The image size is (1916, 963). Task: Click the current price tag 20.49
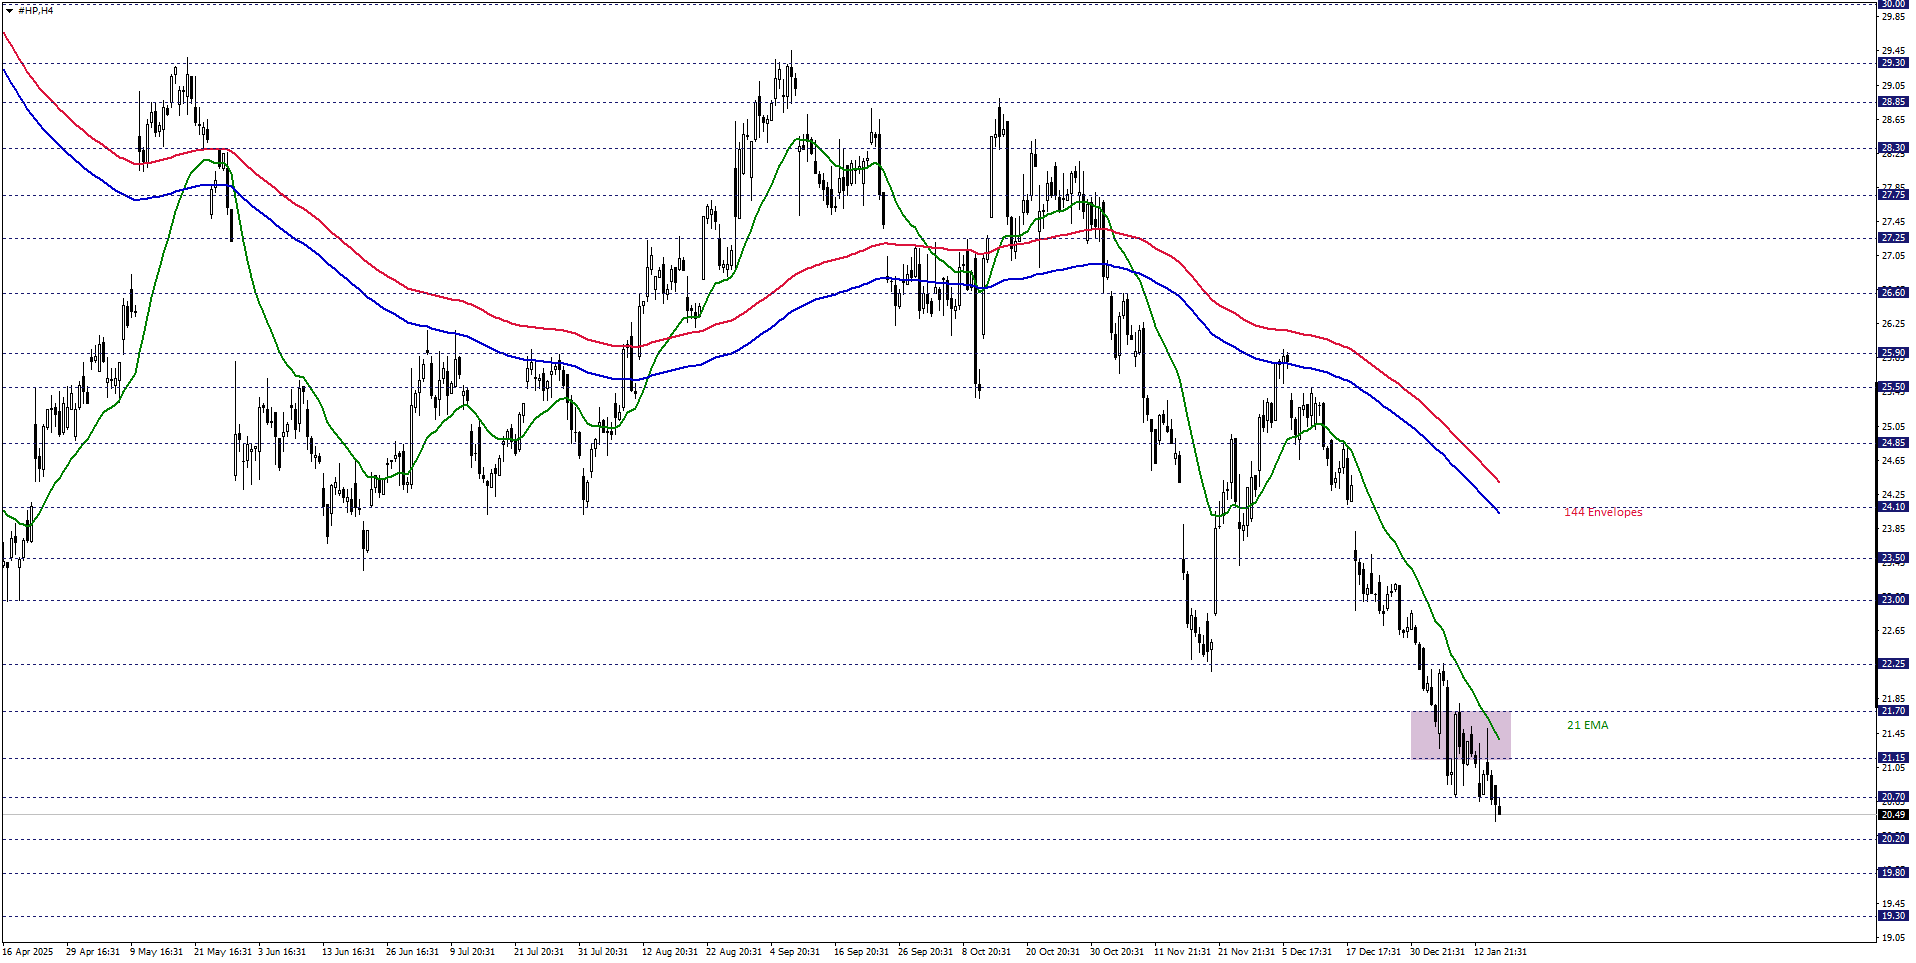coord(1892,815)
